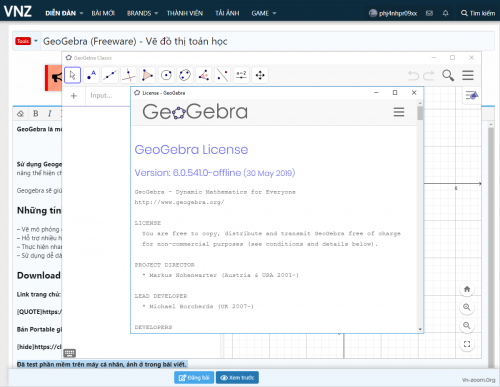Select the Point tool in GeoGebra toolbar
The height and width of the screenshot is (387, 500).
pos(91,75)
